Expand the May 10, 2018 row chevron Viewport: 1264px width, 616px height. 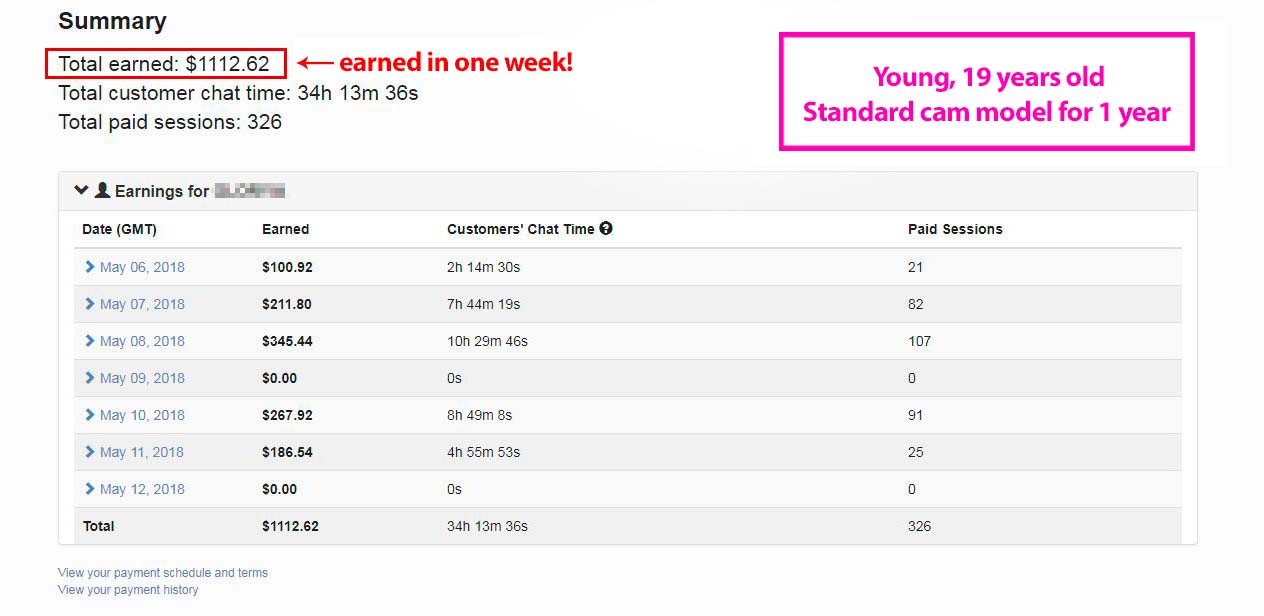click(x=90, y=415)
